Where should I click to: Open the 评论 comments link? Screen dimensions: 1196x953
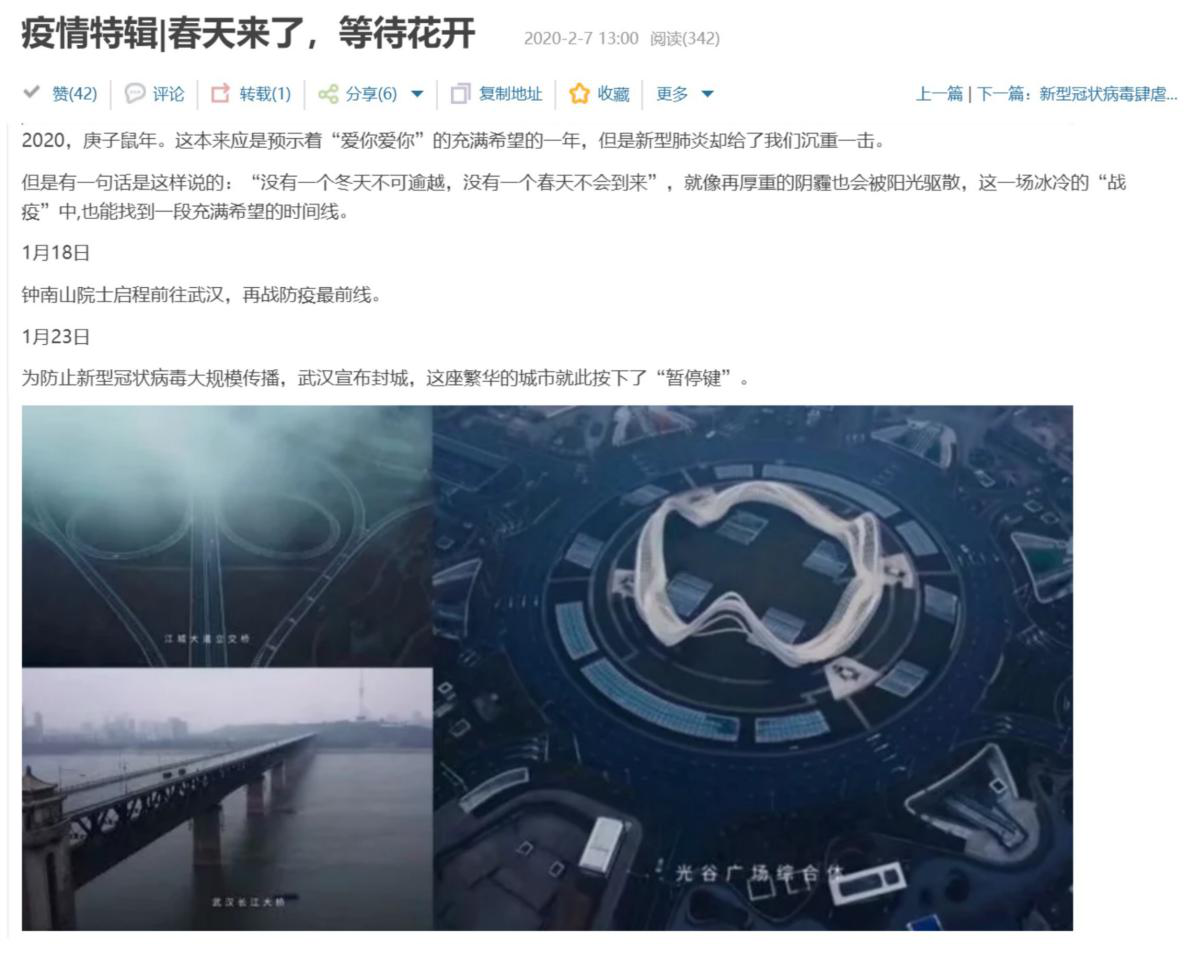pyautogui.click(x=169, y=94)
